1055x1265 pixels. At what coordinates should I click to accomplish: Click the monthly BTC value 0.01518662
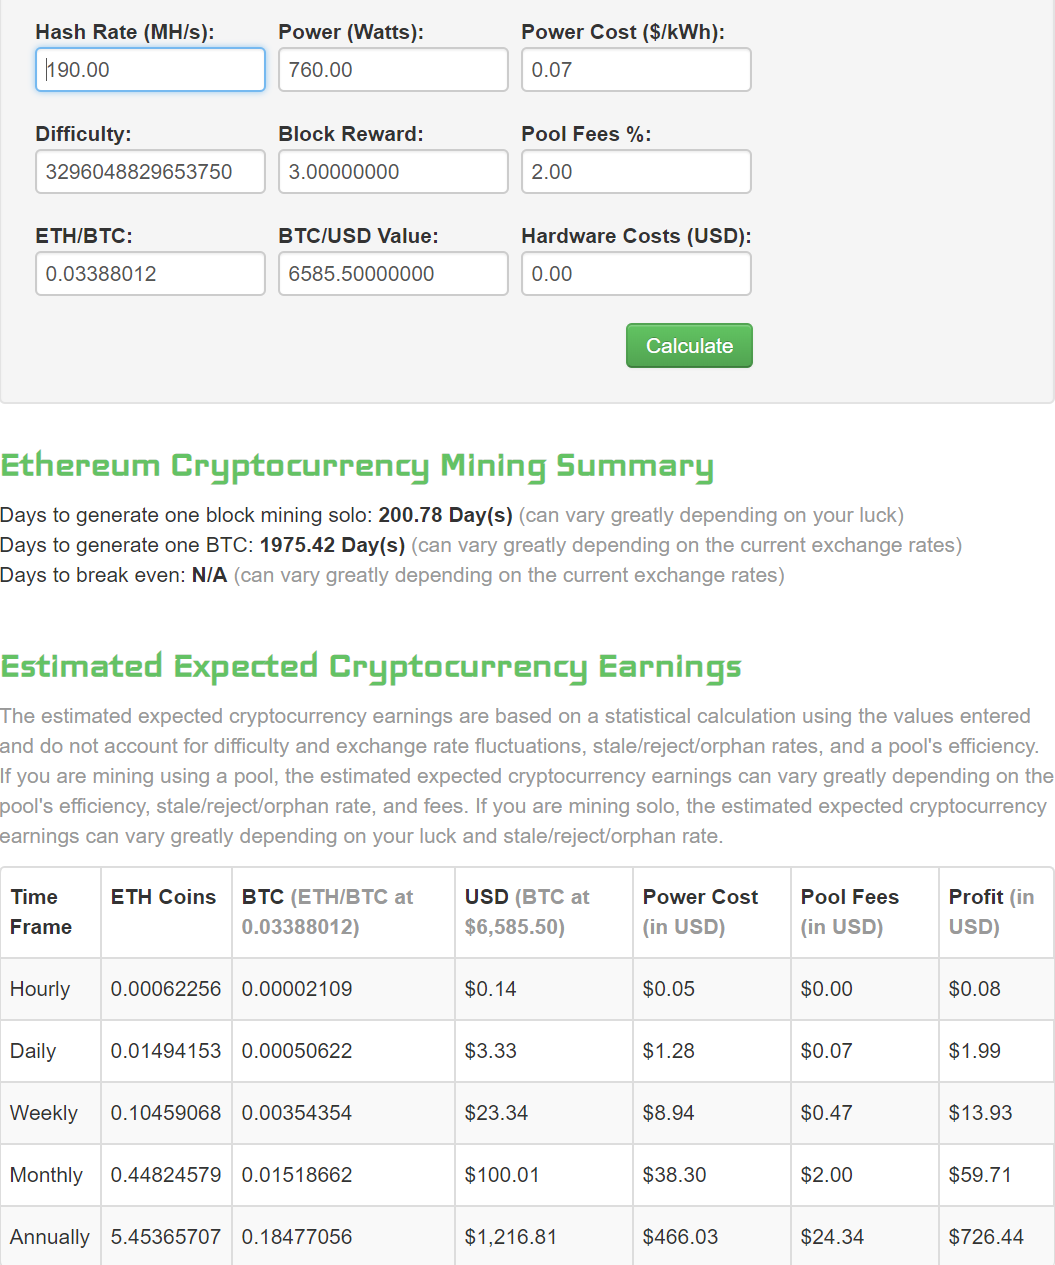[297, 1175]
